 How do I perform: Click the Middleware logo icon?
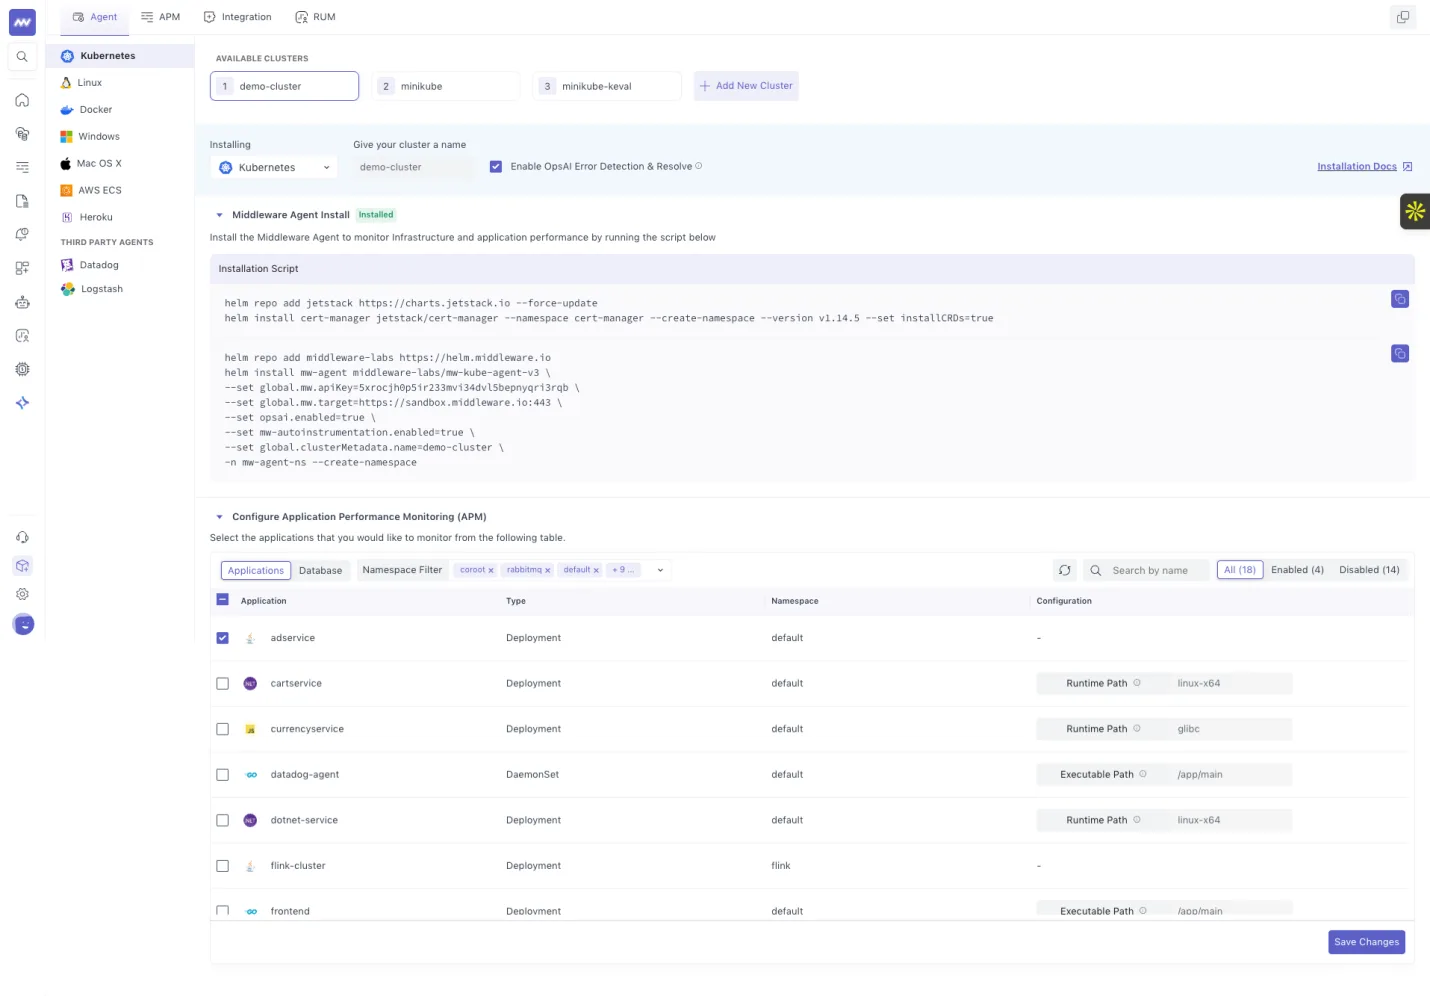[22, 22]
